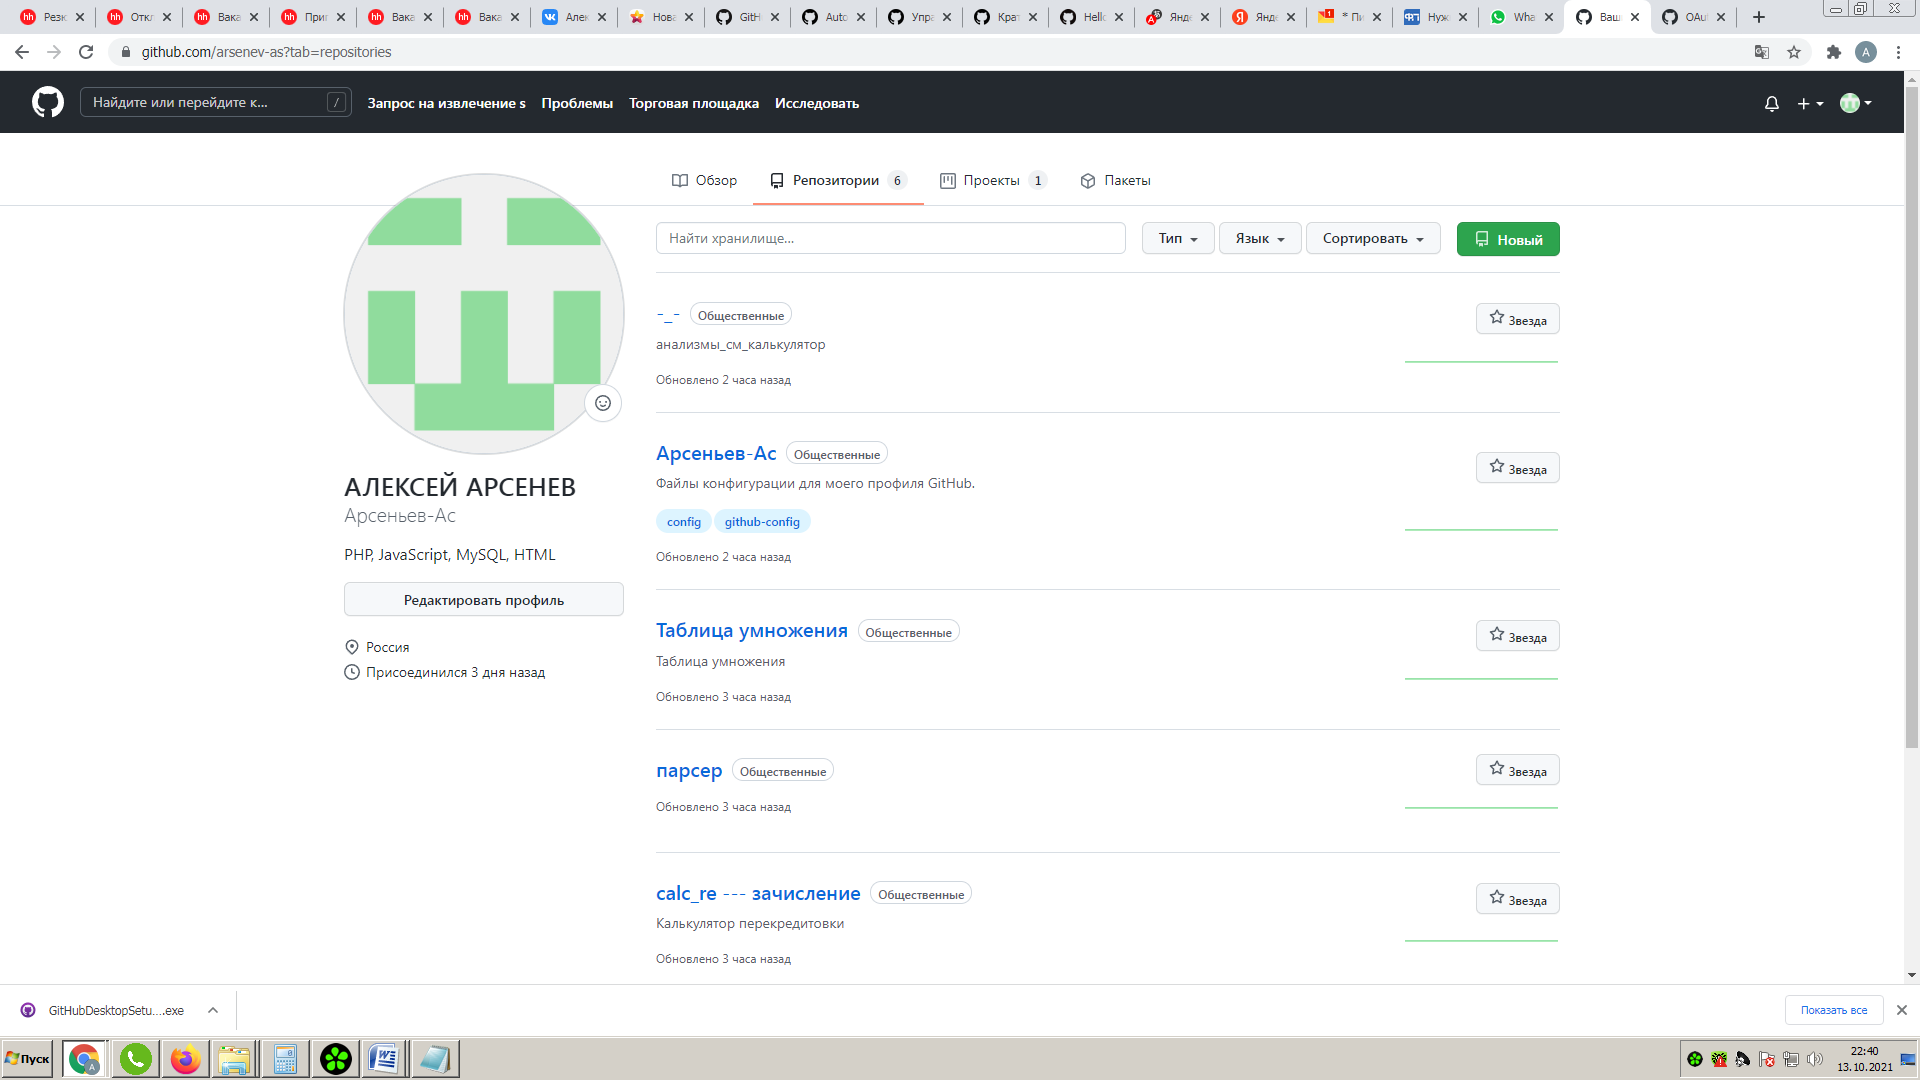Open the Пуск start button
Image resolution: width=1920 pixels, height=1080 pixels.
pyautogui.click(x=28, y=1059)
